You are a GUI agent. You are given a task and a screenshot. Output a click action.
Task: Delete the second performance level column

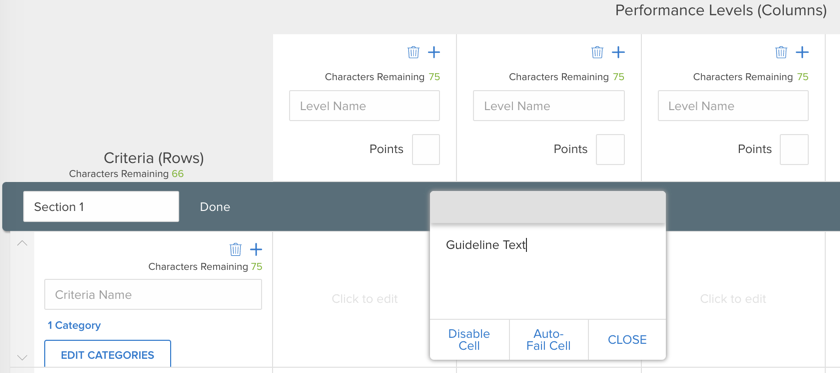point(597,52)
